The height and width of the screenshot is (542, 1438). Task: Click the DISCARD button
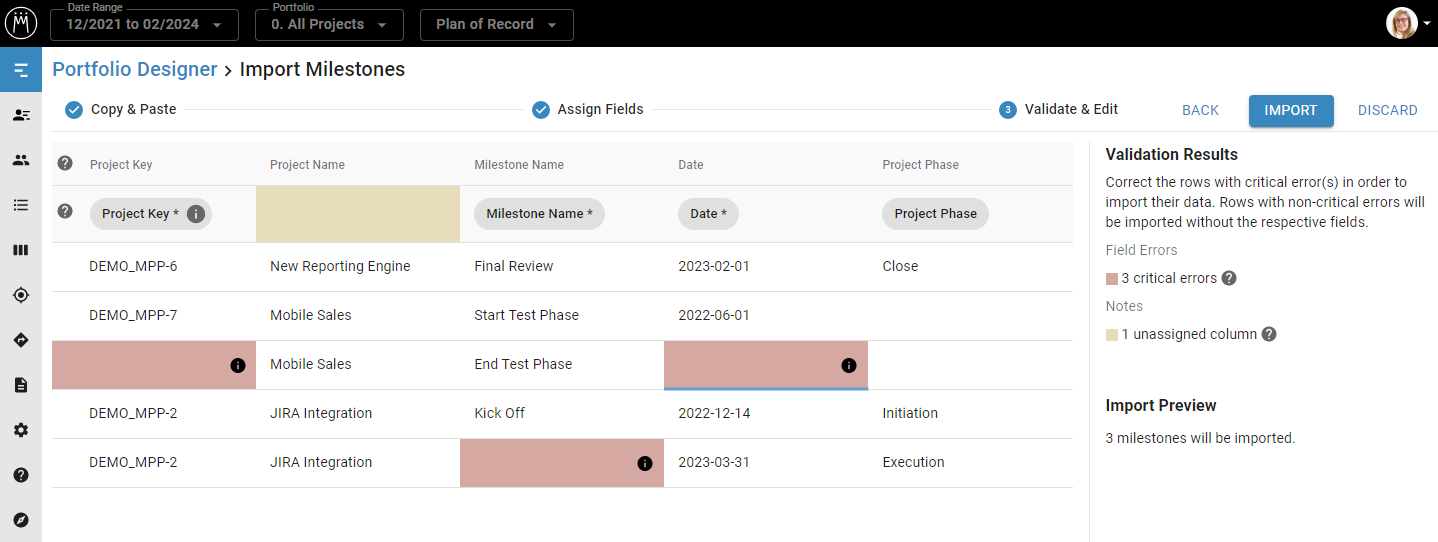1387,110
